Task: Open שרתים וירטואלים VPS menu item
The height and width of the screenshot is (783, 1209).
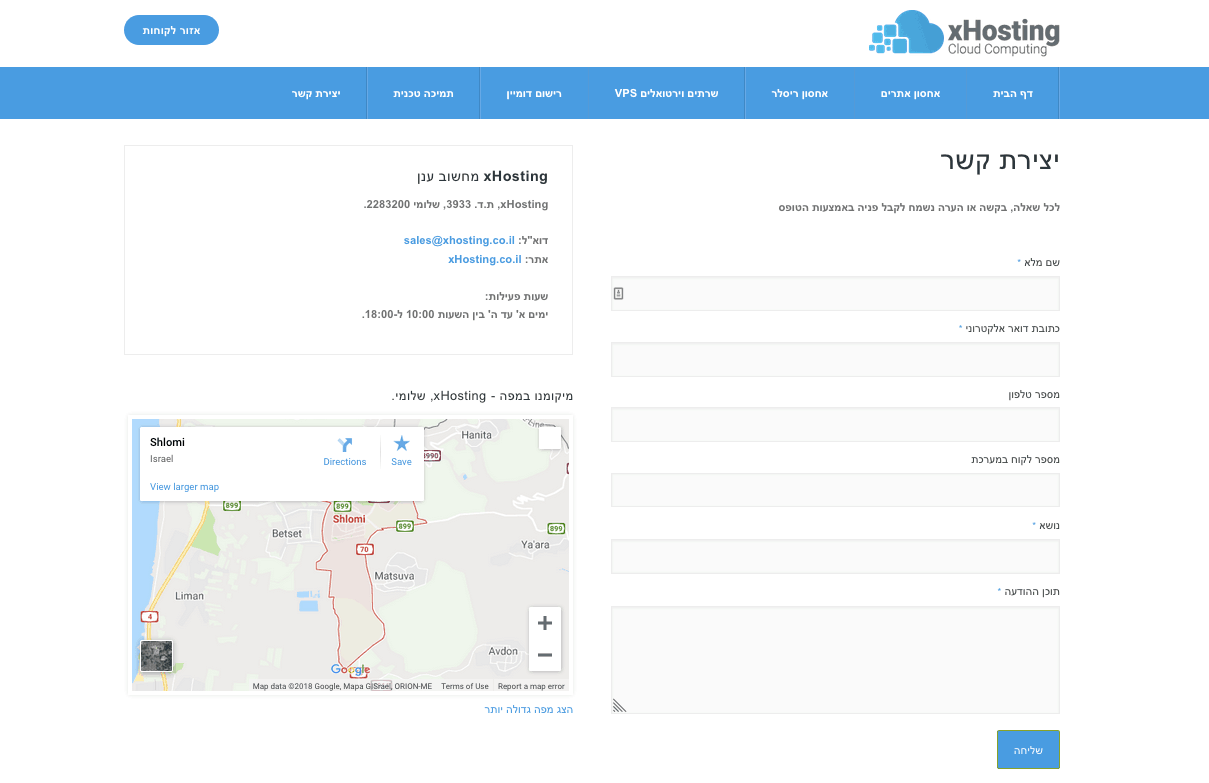Action: (x=666, y=93)
